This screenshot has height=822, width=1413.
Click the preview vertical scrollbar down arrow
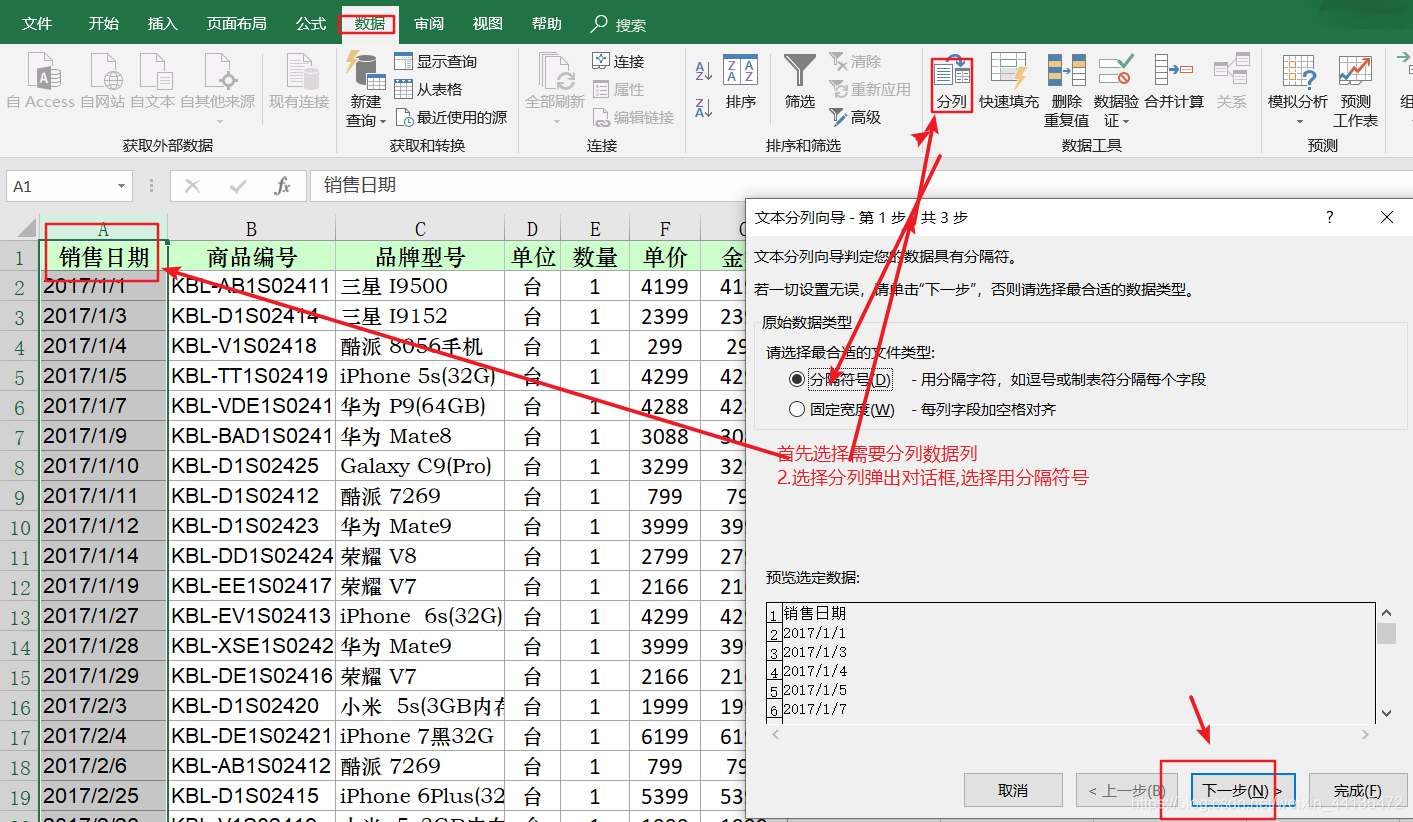pyautogui.click(x=1387, y=713)
